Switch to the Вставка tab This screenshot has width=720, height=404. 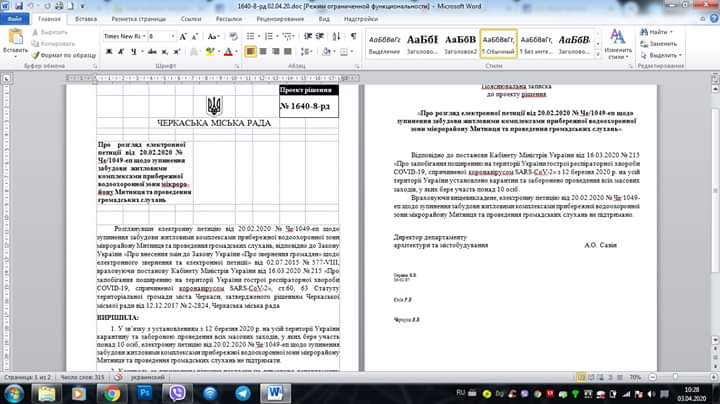coord(86,19)
